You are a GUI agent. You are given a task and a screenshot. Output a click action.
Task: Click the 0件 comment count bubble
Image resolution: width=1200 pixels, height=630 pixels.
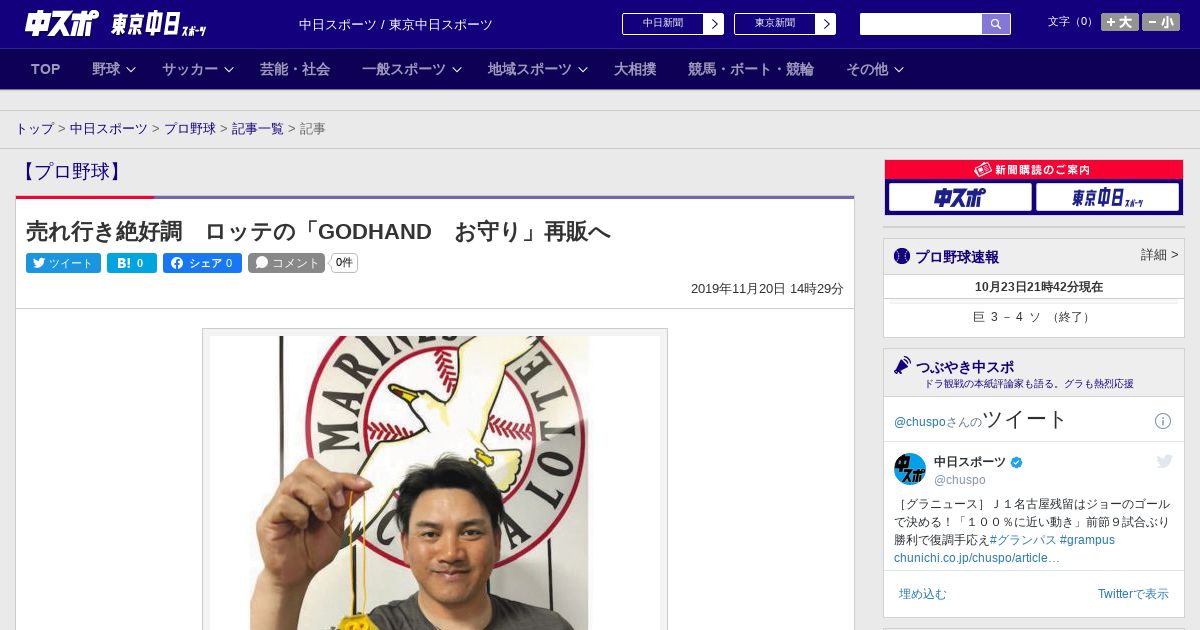[x=344, y=263]
